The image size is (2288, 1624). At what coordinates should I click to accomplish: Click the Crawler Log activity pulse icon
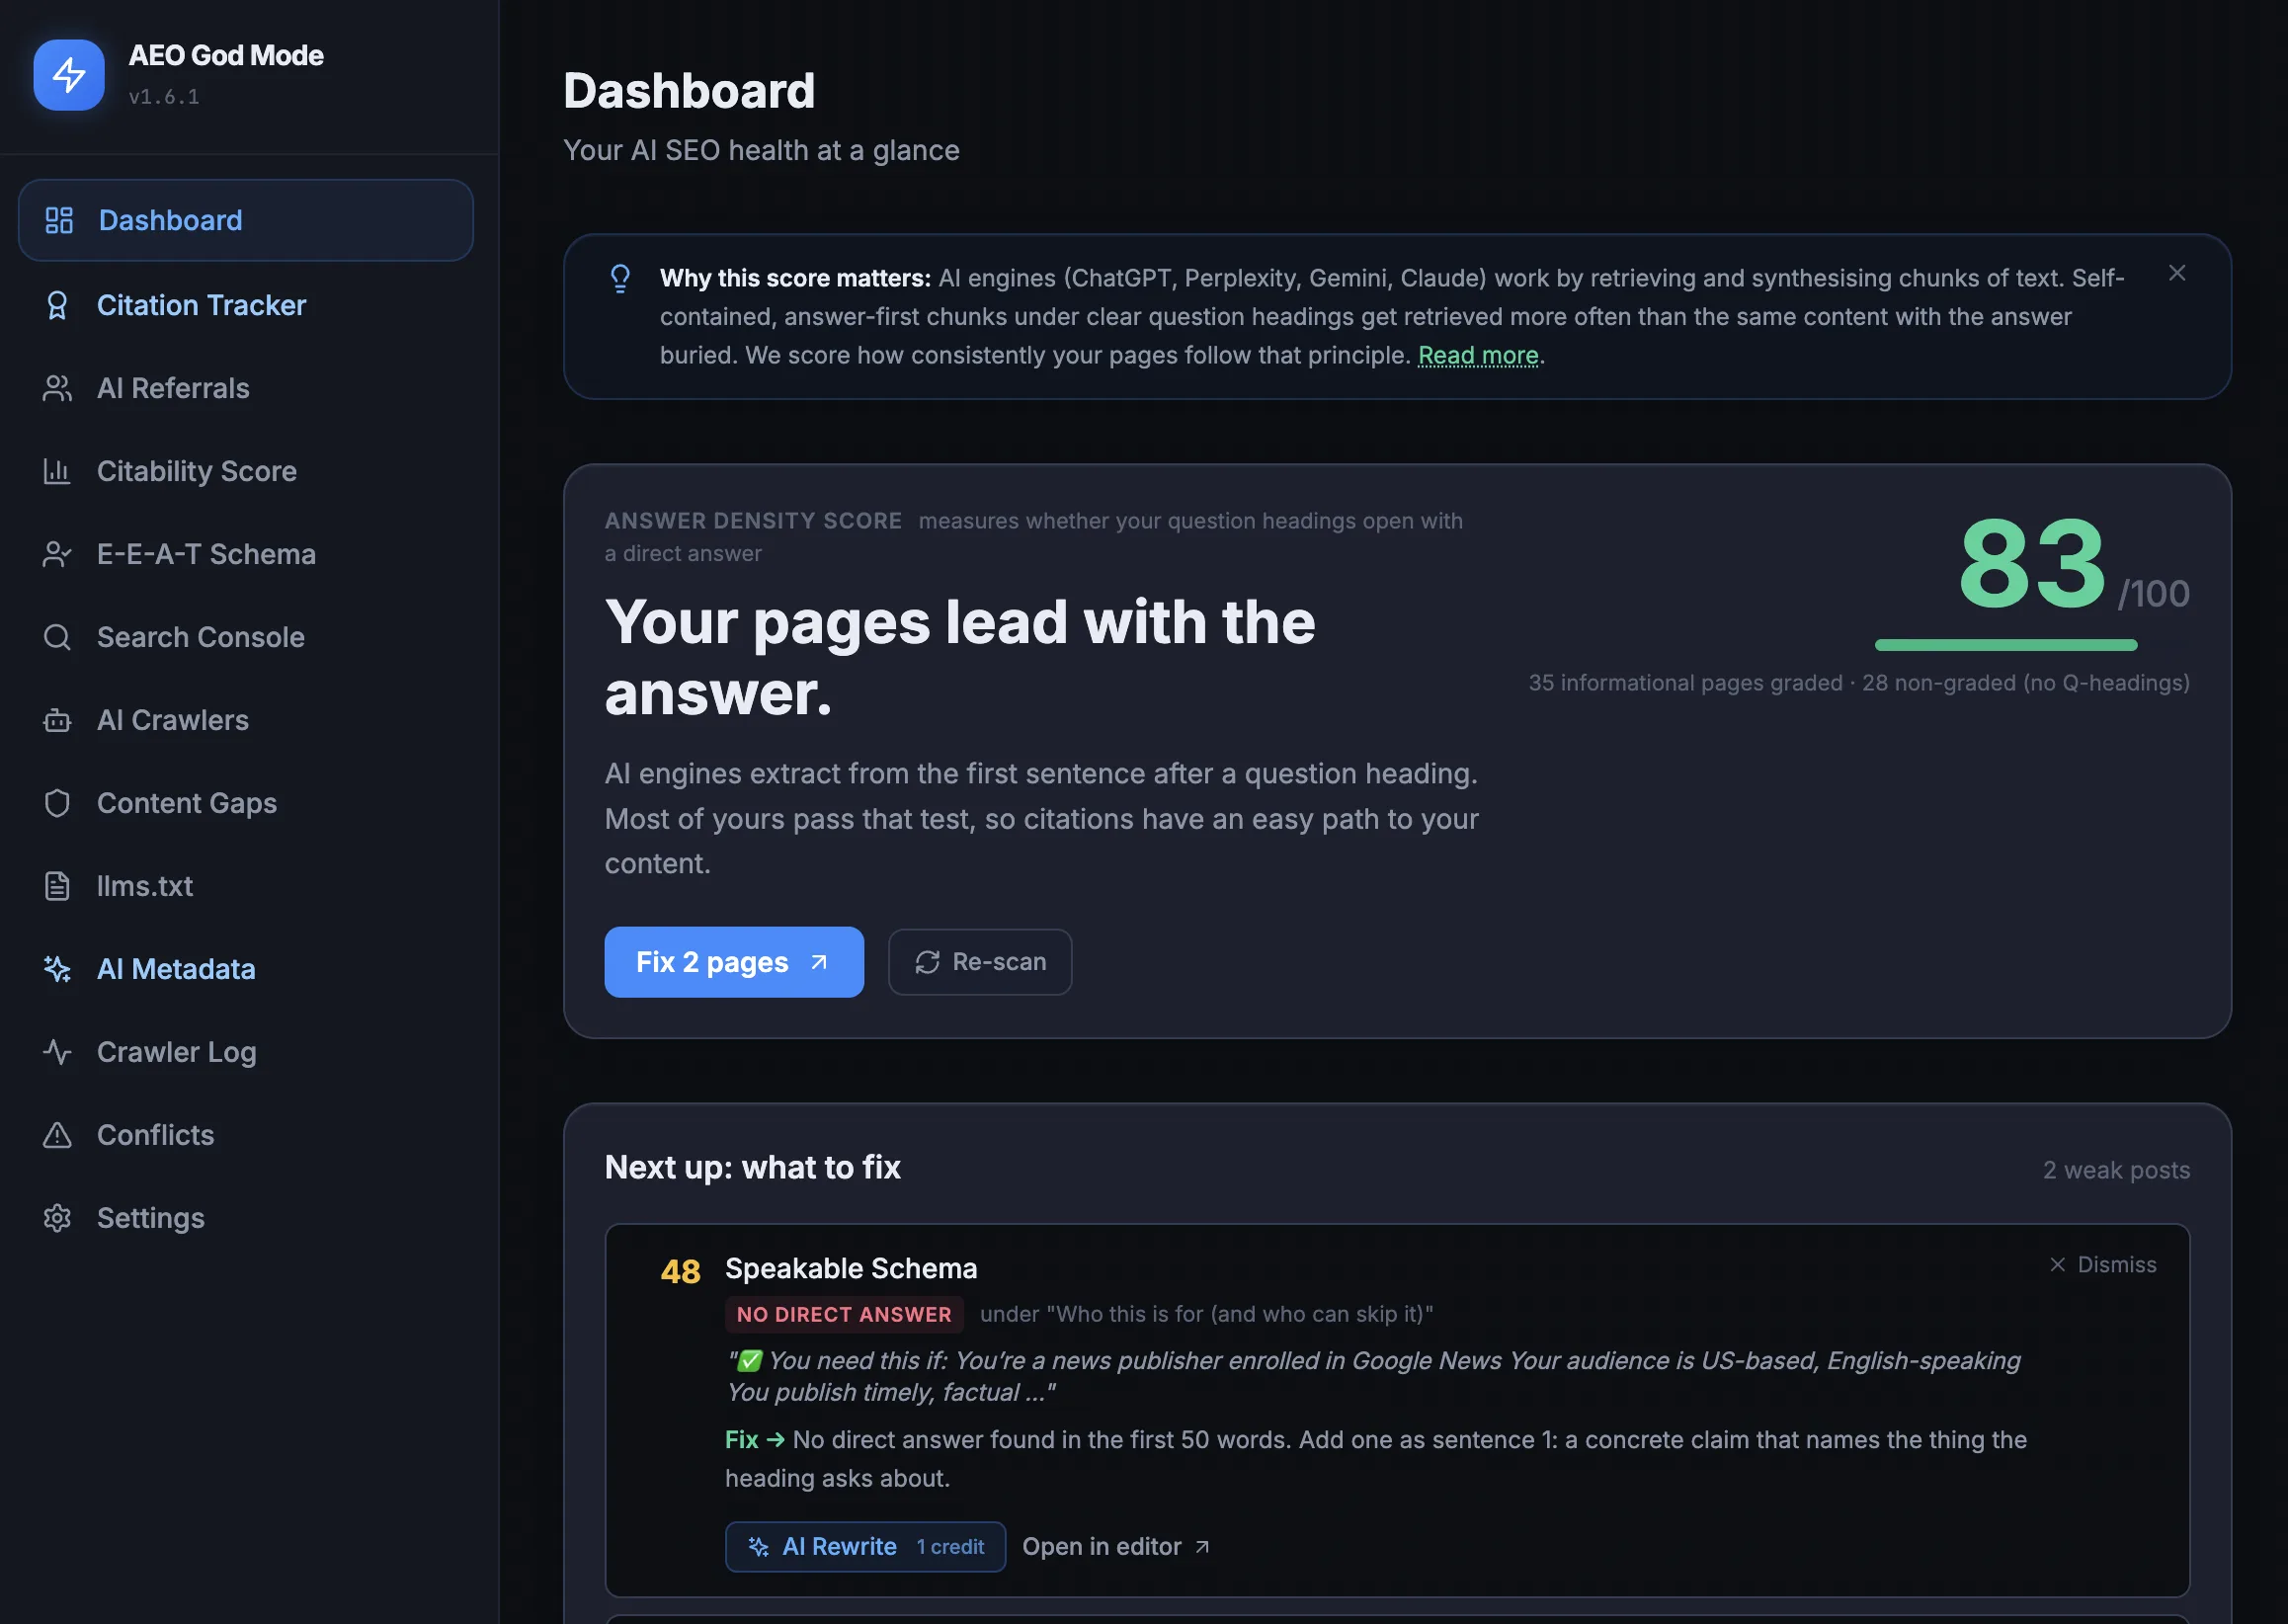pos(57,1052)
